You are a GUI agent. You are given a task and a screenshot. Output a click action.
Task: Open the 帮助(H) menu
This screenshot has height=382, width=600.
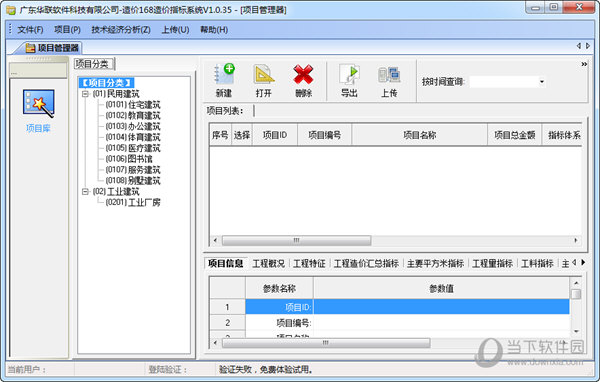pos(214,29)
